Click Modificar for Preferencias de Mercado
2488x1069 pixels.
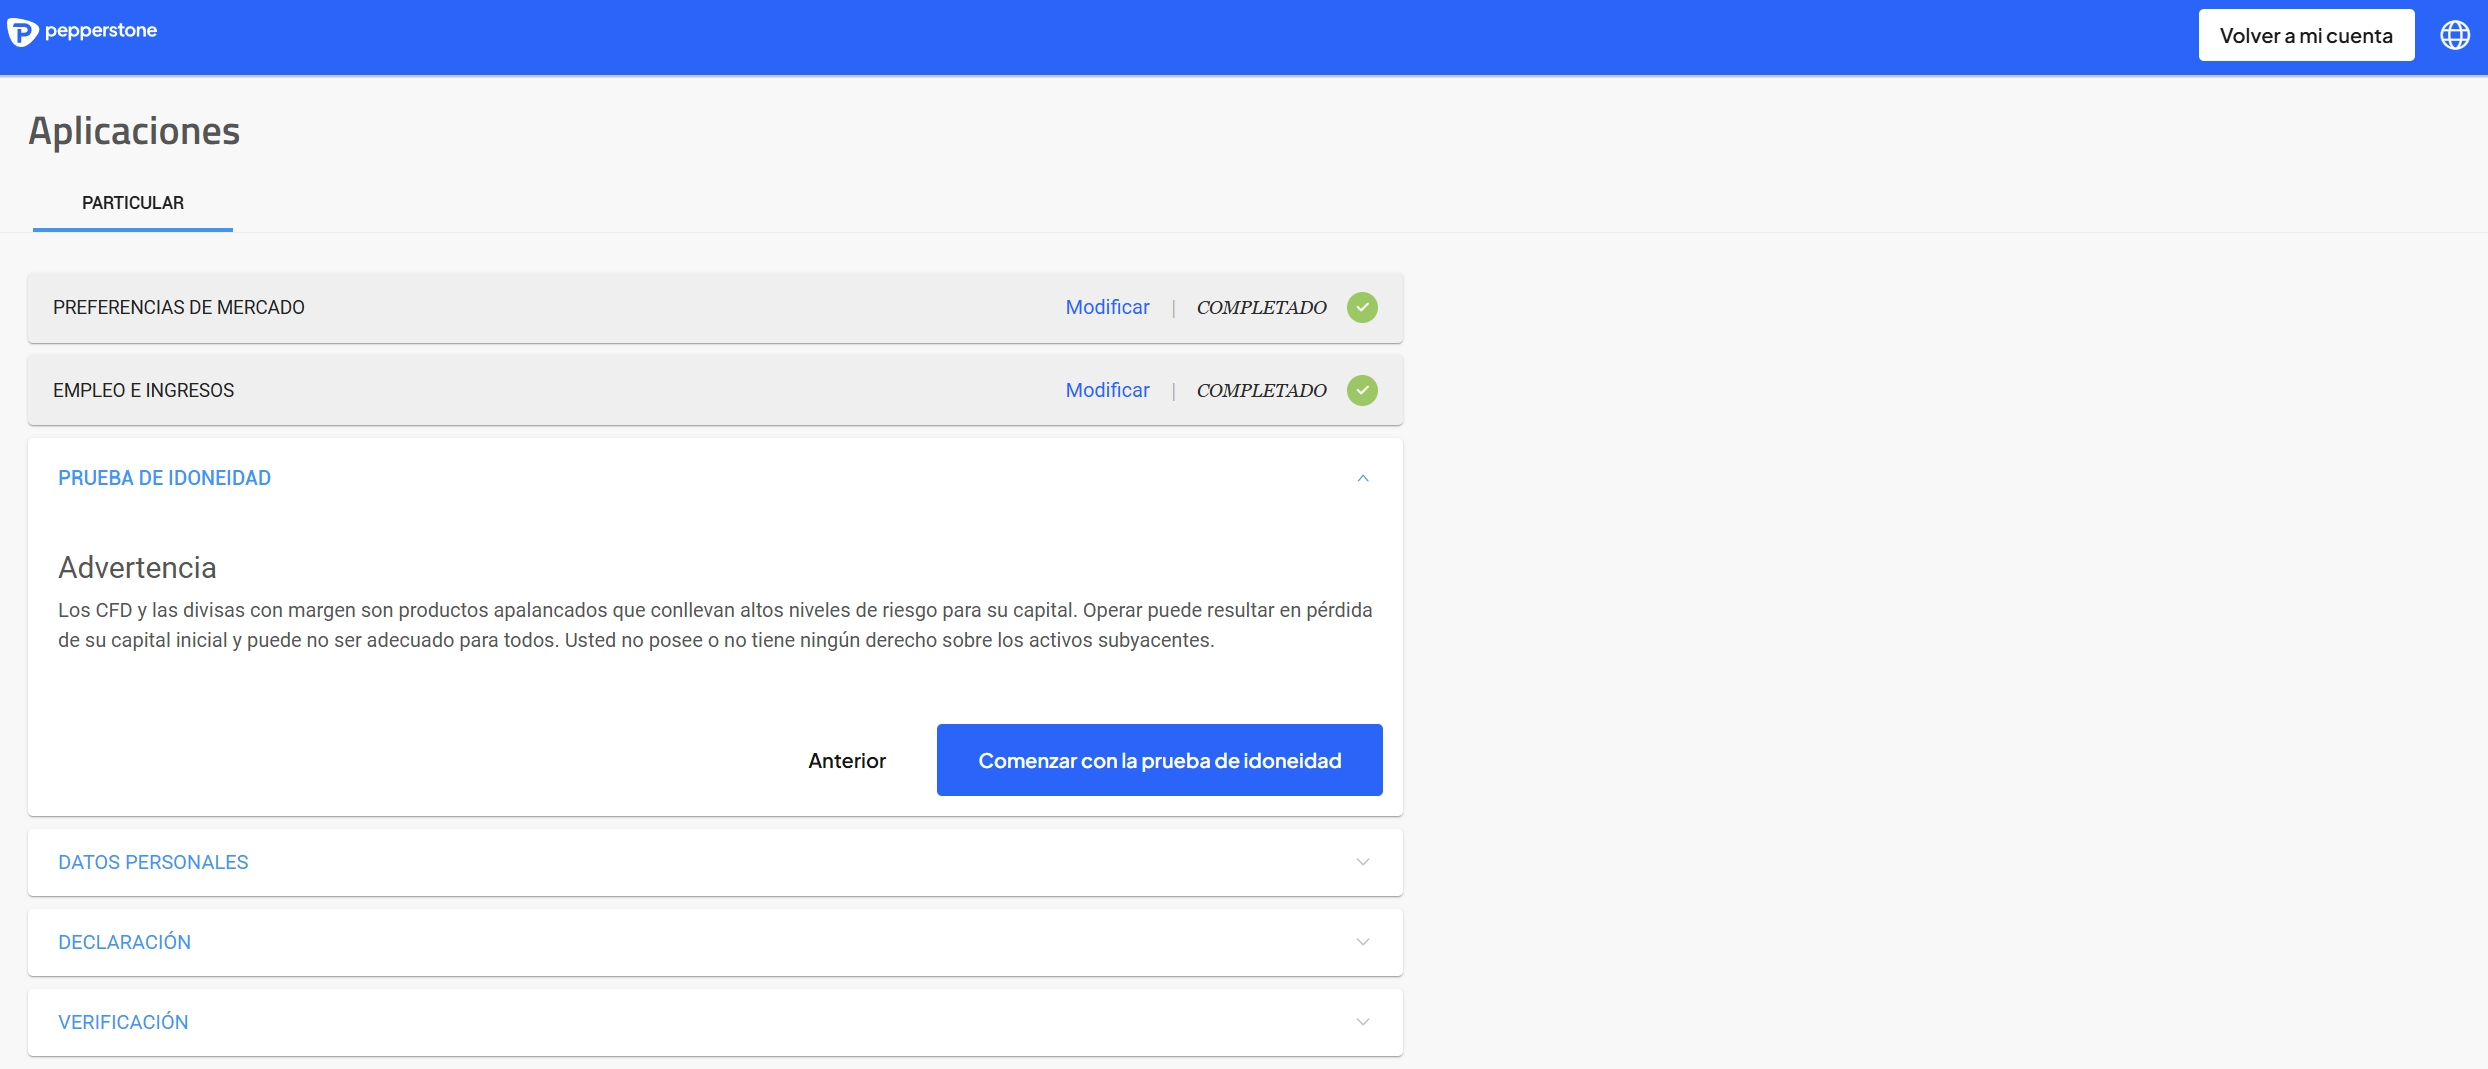[1107, 307]
